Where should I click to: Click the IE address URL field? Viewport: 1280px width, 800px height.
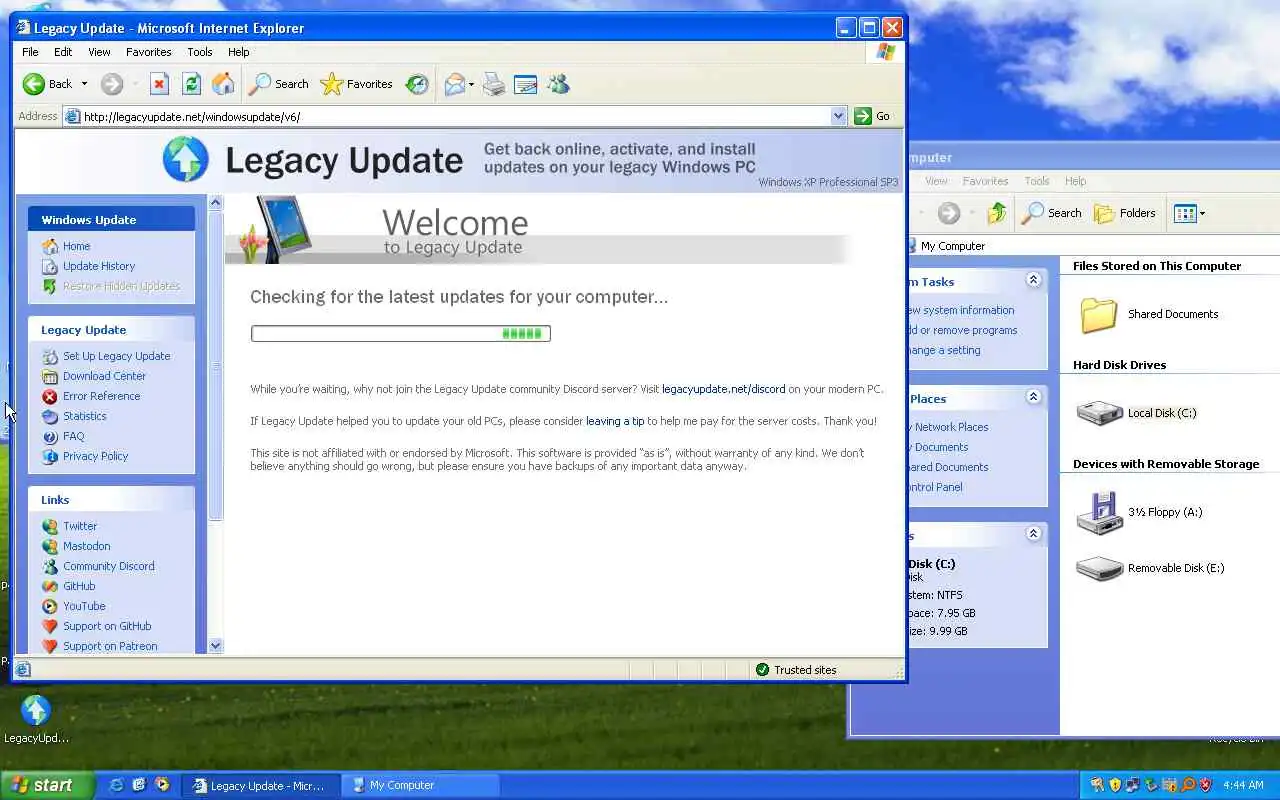point(455,117)
